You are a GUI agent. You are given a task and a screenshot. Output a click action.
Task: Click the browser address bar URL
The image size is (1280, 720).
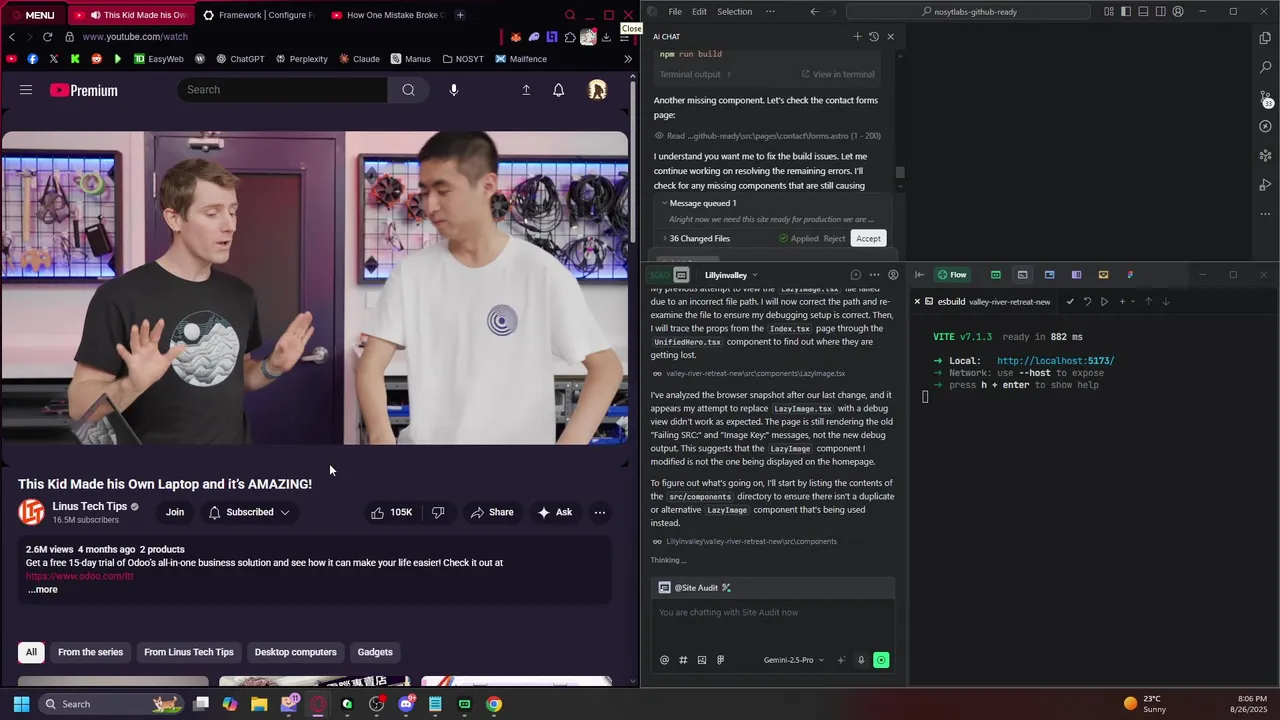[x=135, y=37]
